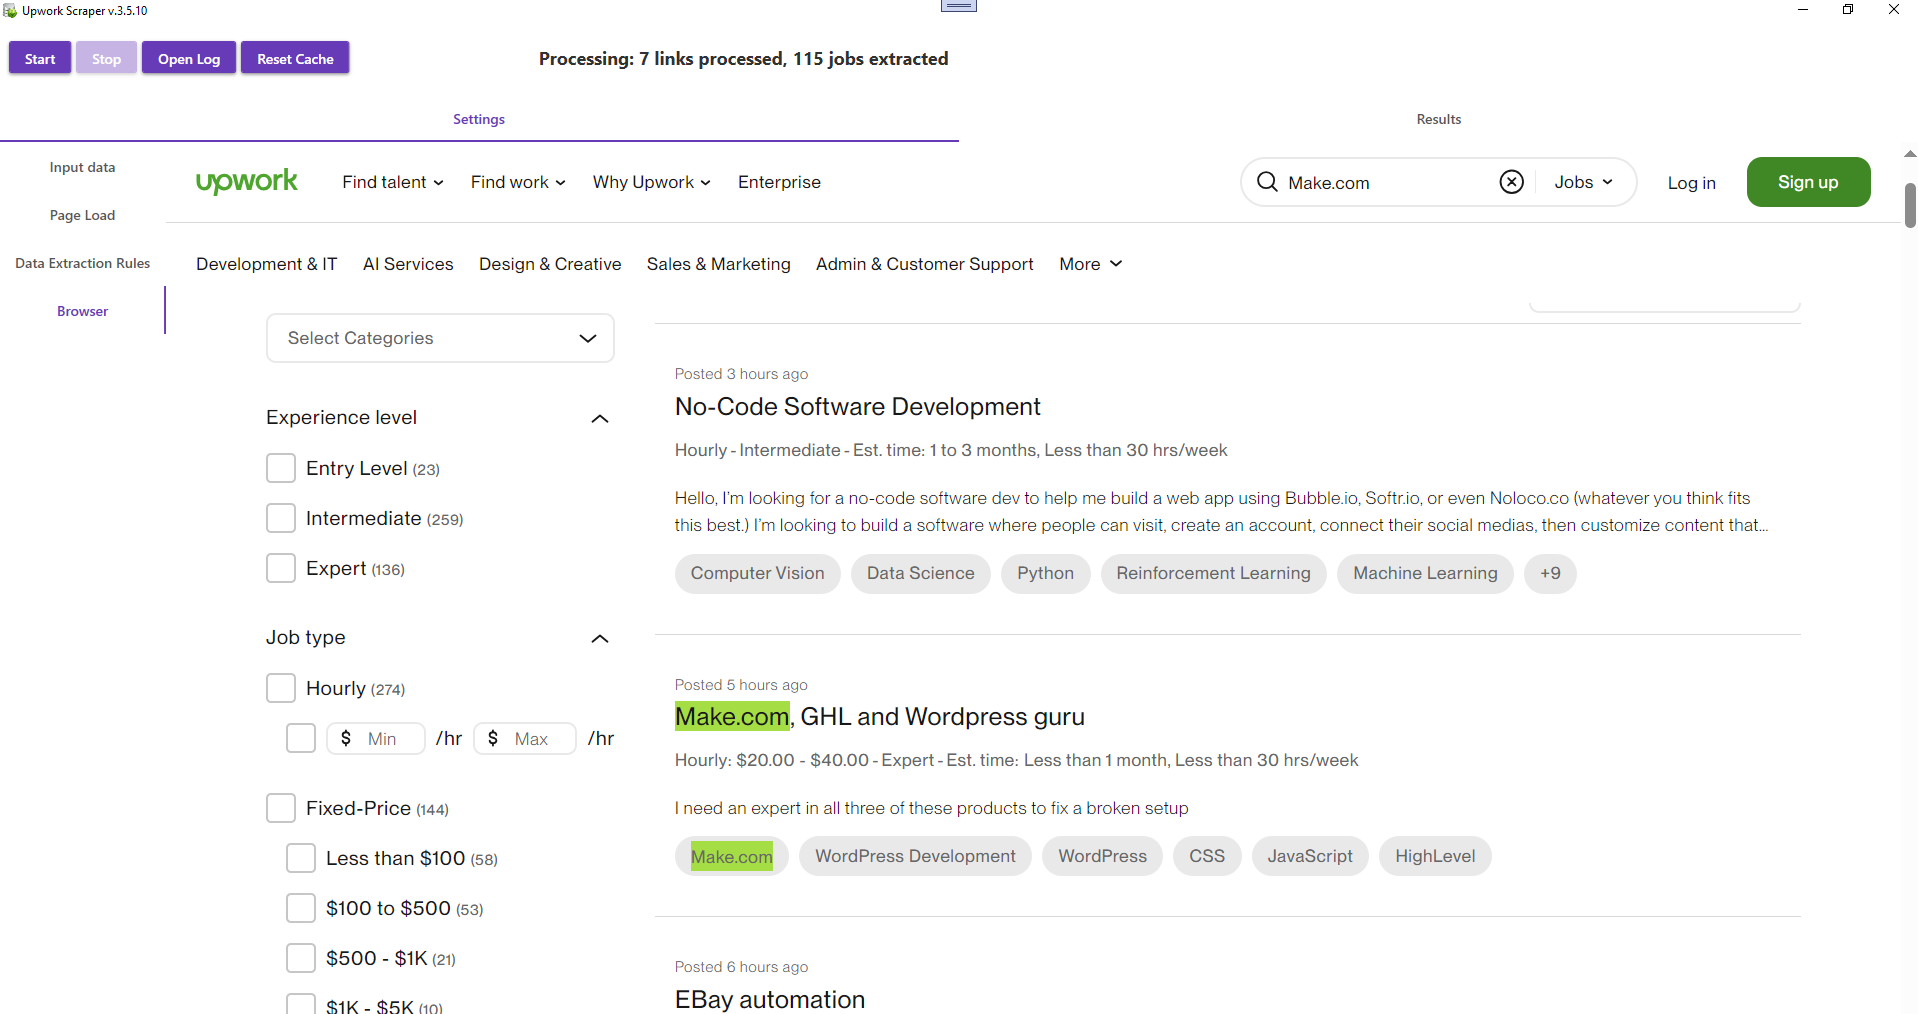1918x1014 pixels.
Task: Select the Browser section in the sidebar
Action: pos(82,310)
